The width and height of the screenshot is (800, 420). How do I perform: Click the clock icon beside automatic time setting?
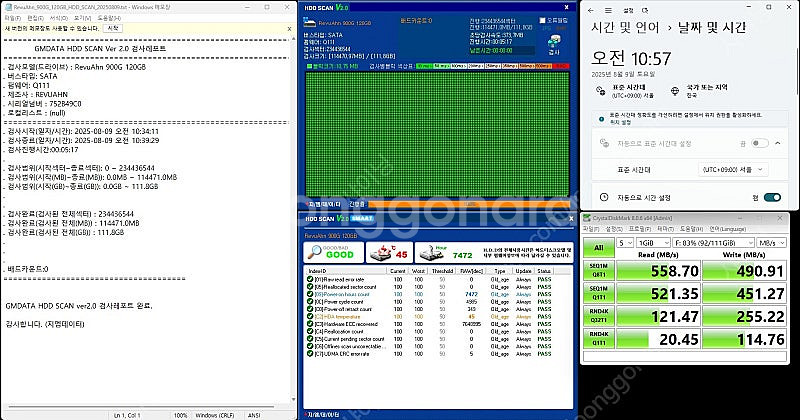point(604,197)
